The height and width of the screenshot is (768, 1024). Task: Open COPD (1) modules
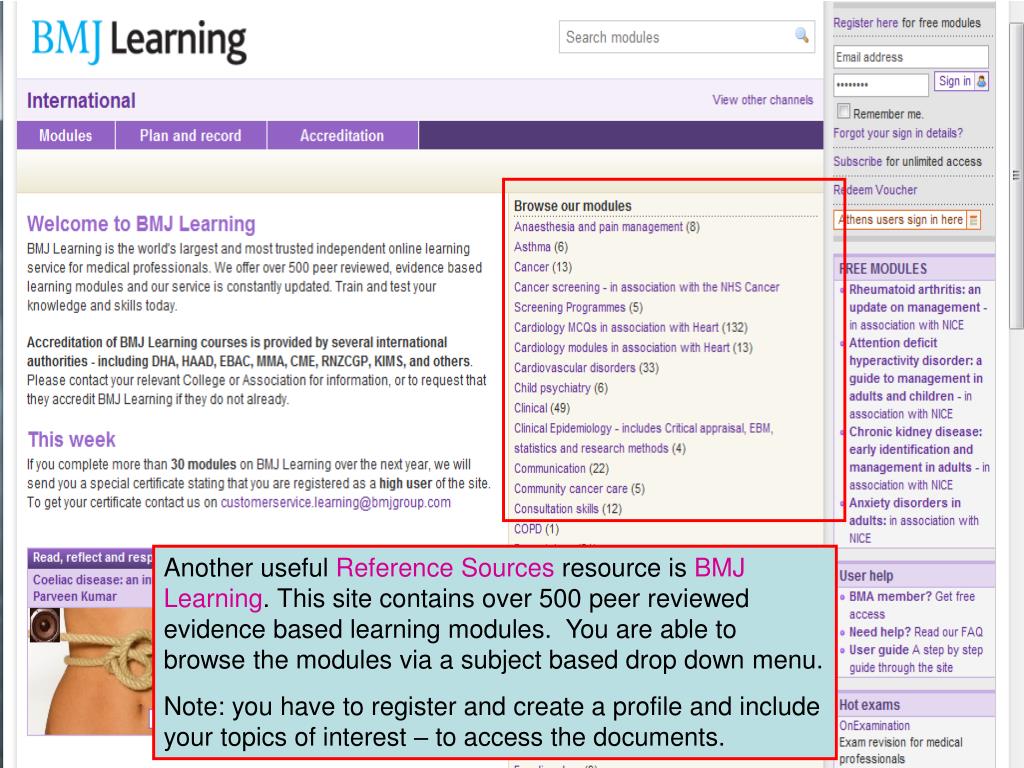pos(536,529)
